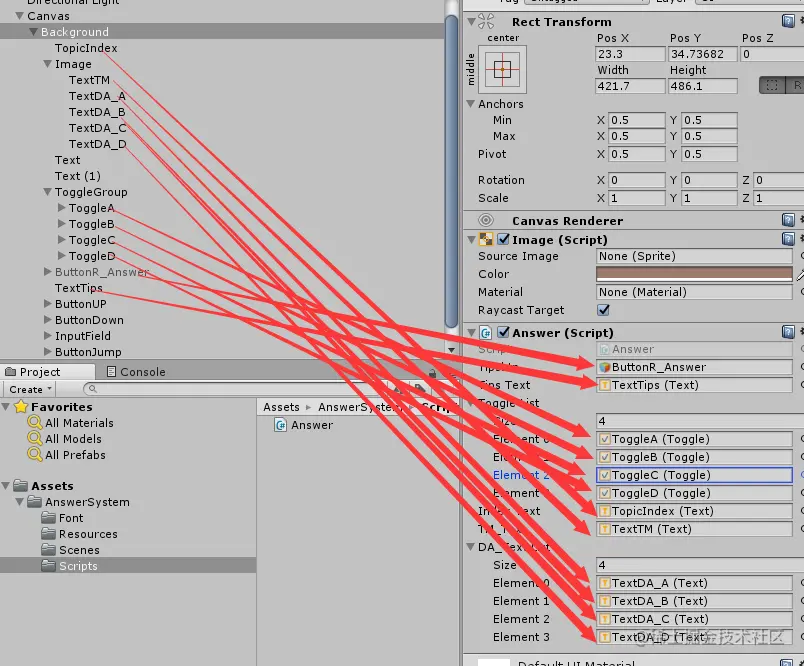Select TopicIndex in hierarchy
The image size is (804, 666).
point(86,48)
